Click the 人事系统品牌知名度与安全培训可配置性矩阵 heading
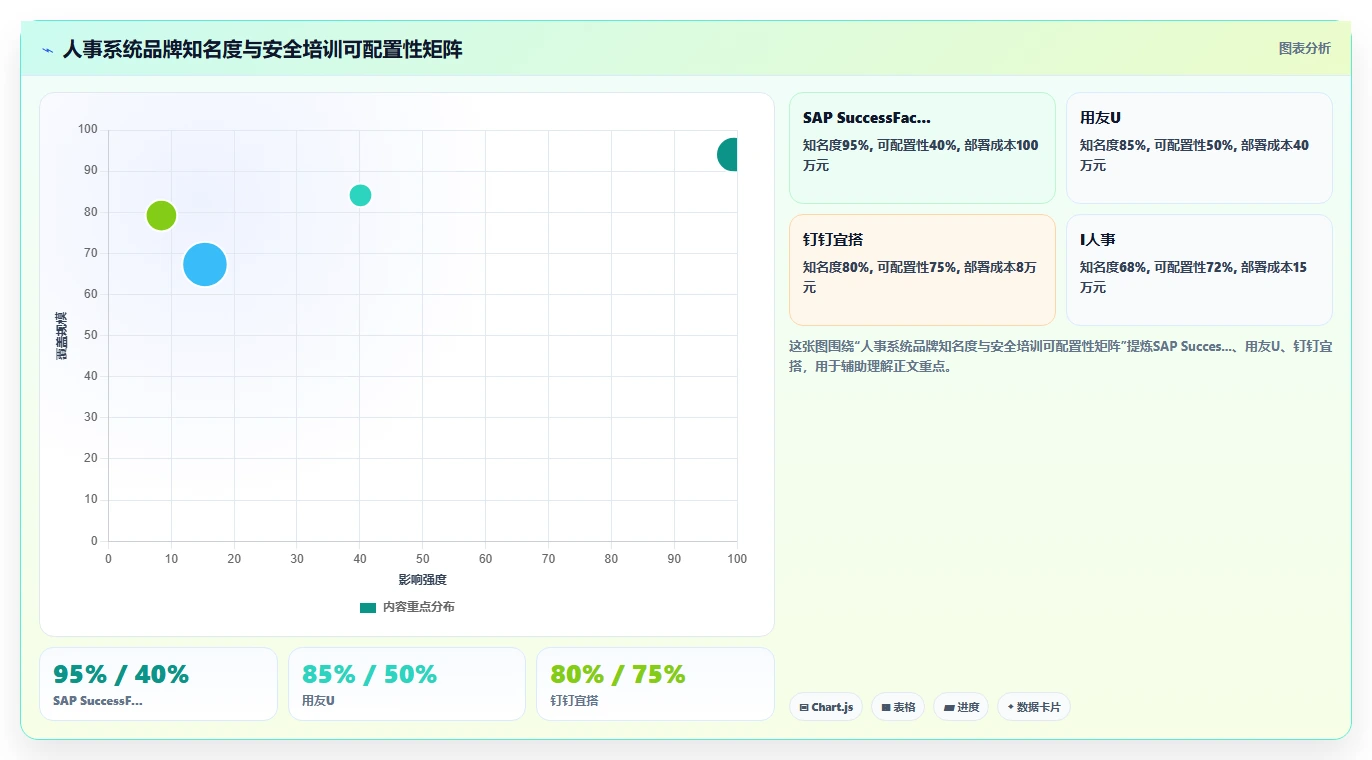Image resolution: width=1372 pixels, height=760 pixels. point(263,49)
